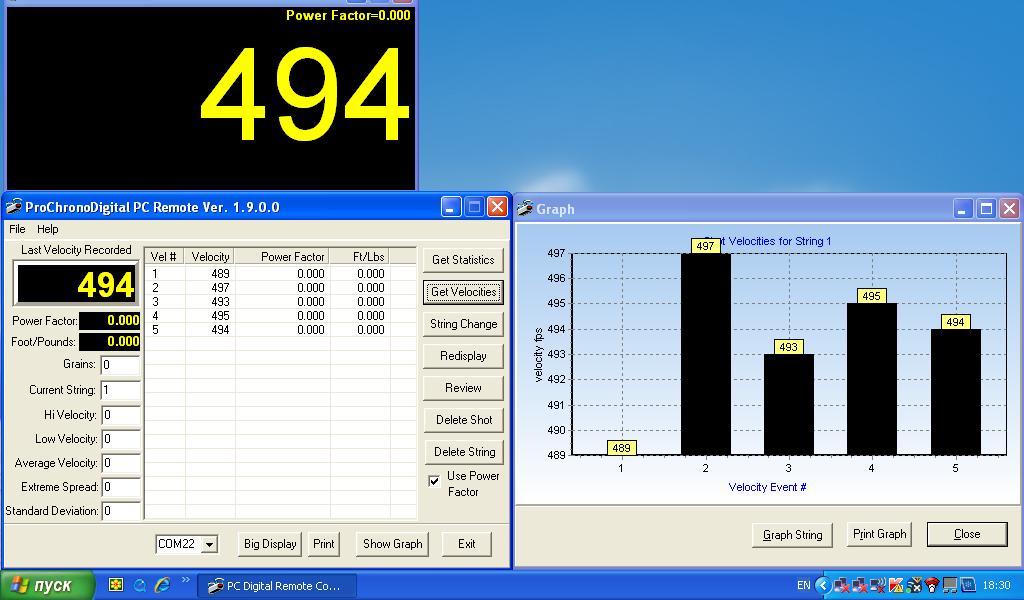The image size is (1024, 600).
Task: Click the ProChronoDigital title bar app icon
Action: (14, 207)
